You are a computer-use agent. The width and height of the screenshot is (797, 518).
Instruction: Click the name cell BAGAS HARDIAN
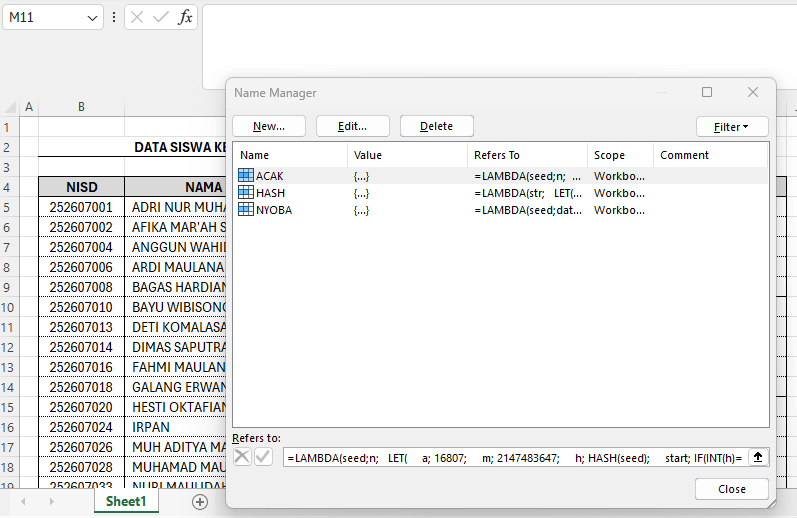[176, 287]
